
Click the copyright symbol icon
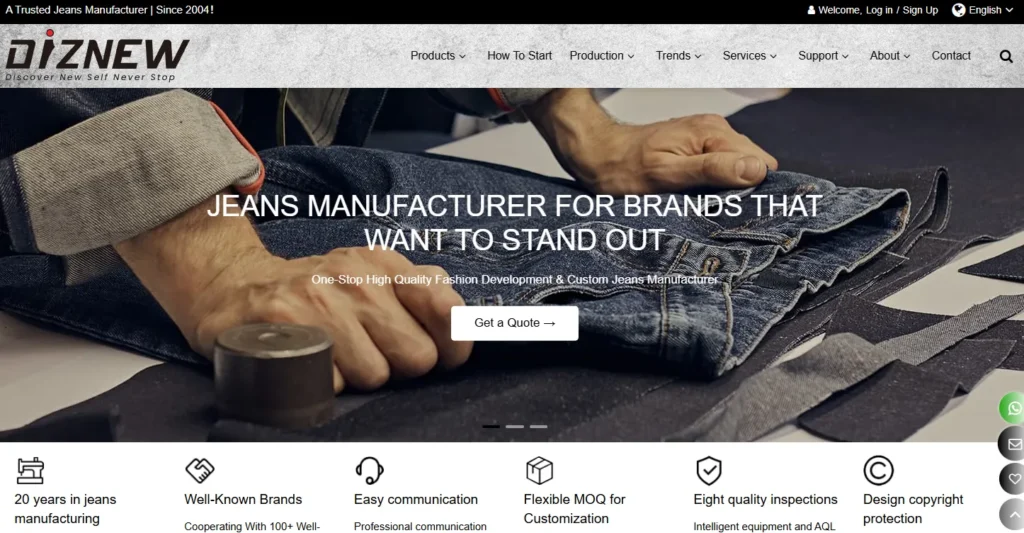(878, 470)
